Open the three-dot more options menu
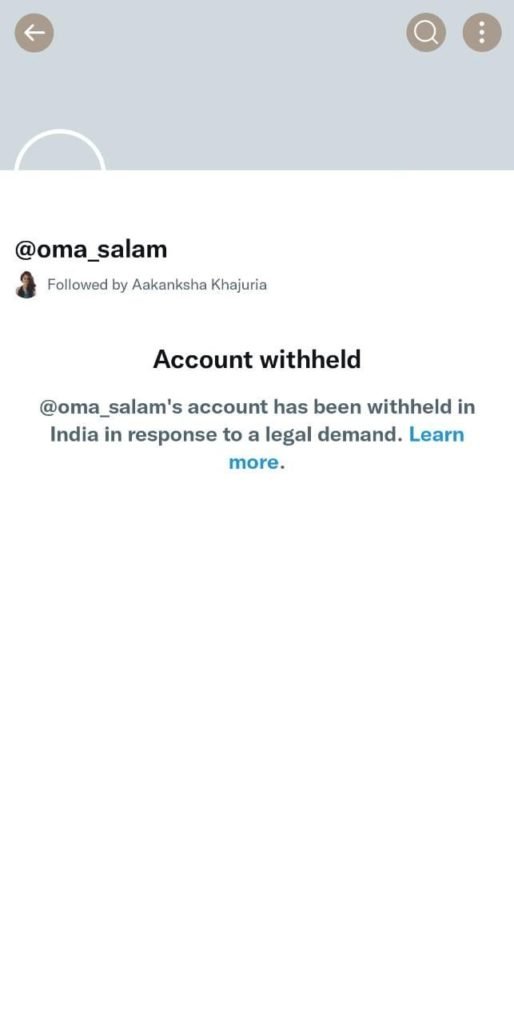Screen dimensions: 514x1024 (482, 33)
